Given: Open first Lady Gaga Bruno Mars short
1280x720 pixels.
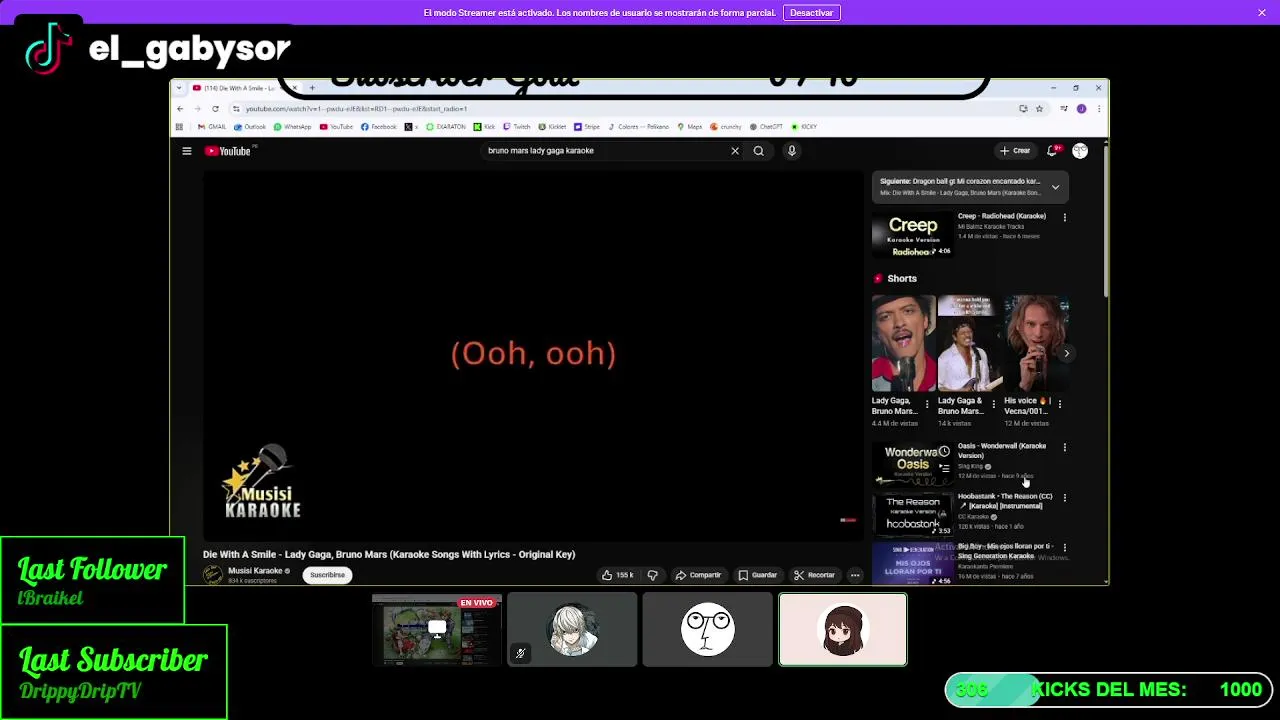Looking at the screenshot, I should tap(903, 343).
